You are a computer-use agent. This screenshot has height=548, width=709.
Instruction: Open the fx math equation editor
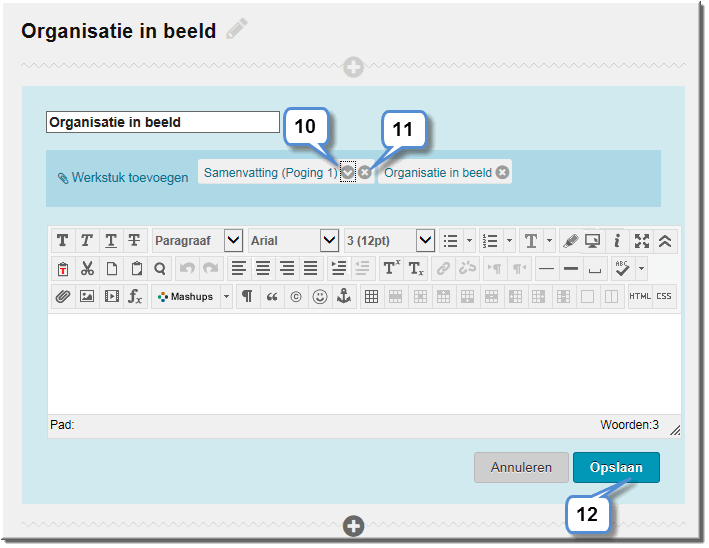tap(135, 297)
